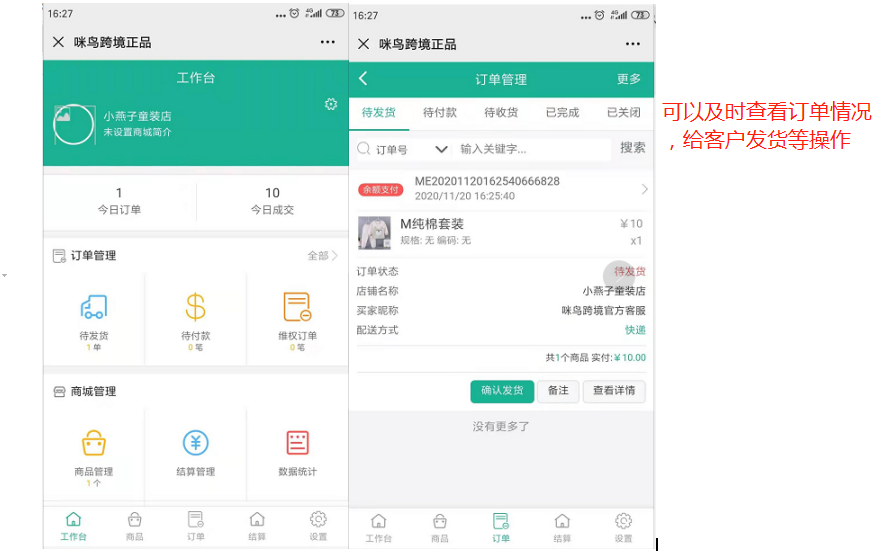Tap the M纯棉套装 product thumbnail
Image resolution: width=895 pixels, height=551 pixels.
(x=374, y=232)
